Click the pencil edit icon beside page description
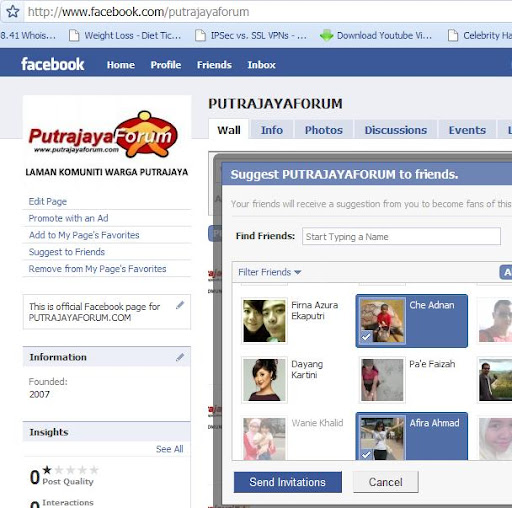This screenshot has height=508, width=512. coord(180,305)
